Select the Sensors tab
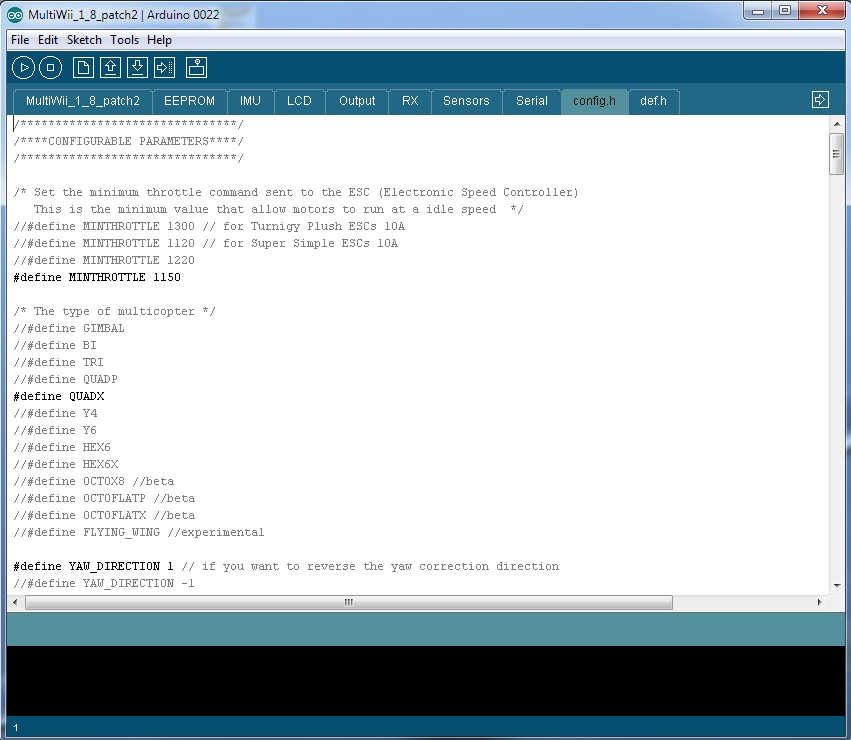Image resolution: width=851 pixels, height=740 pixels. pyautogui.click(x=466, y=101)
